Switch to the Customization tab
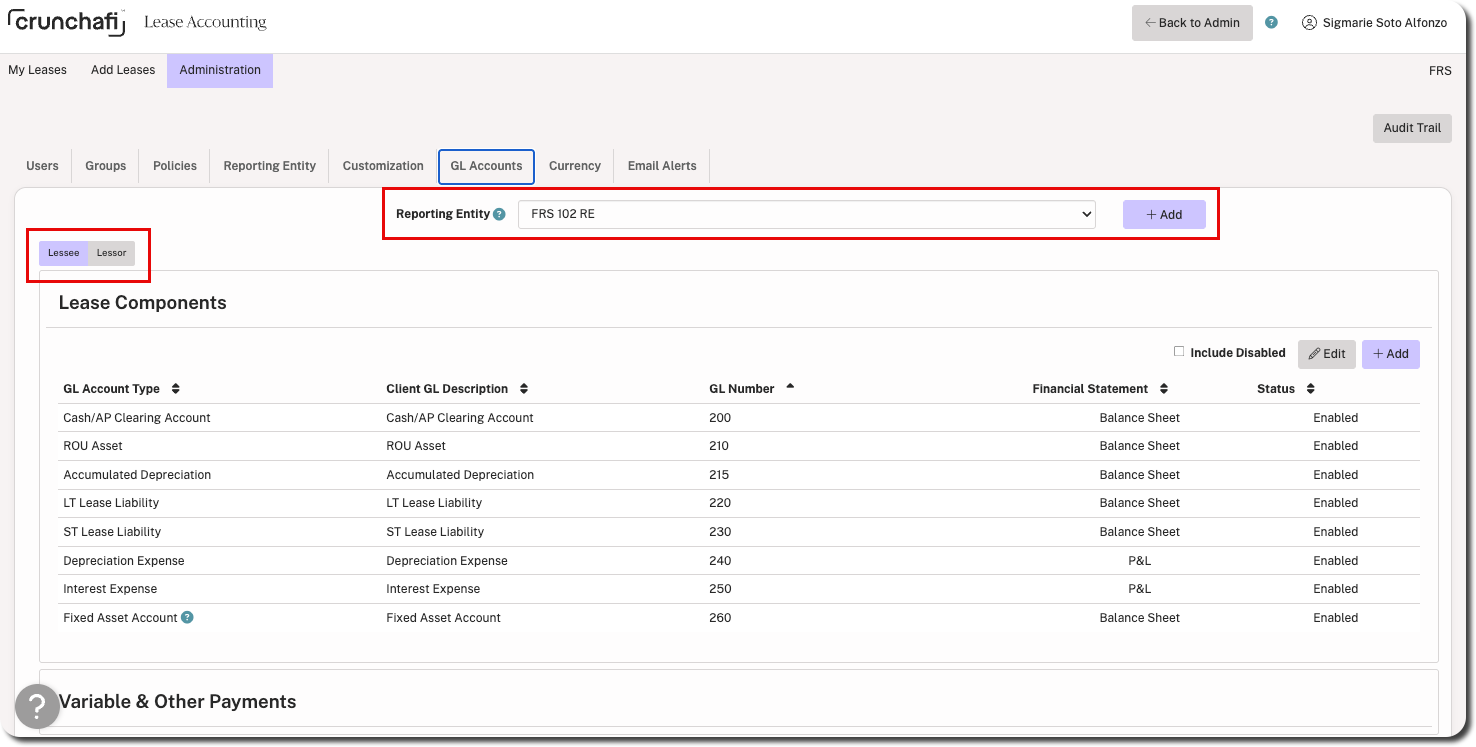The width and height of the screenshot is (1476, 747). pyautogui.click(x=383, y=166)
